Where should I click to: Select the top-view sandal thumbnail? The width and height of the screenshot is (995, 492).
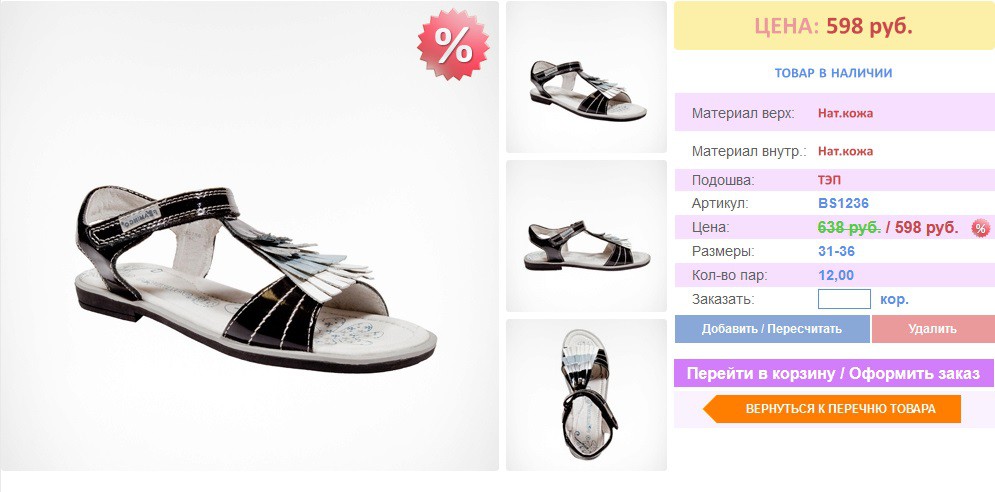click(586, 395)
